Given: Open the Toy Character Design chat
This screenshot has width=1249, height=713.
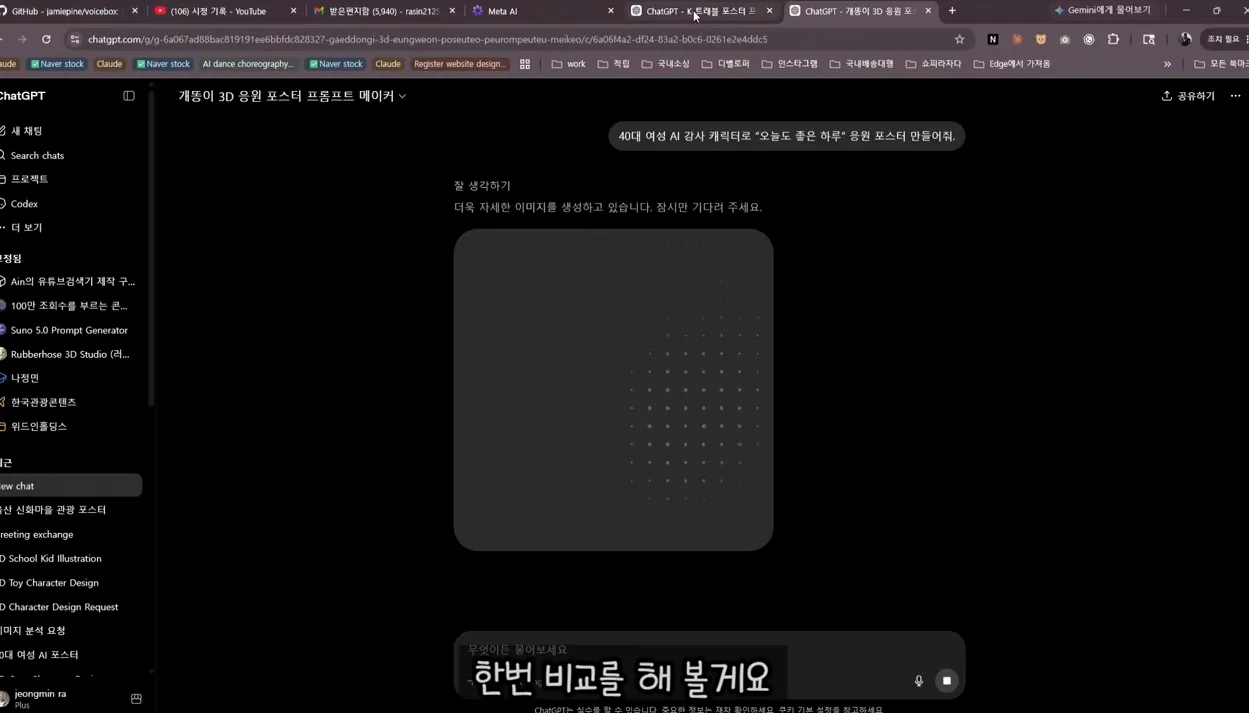Looking at the screenshot, I should tap(50, 582).
